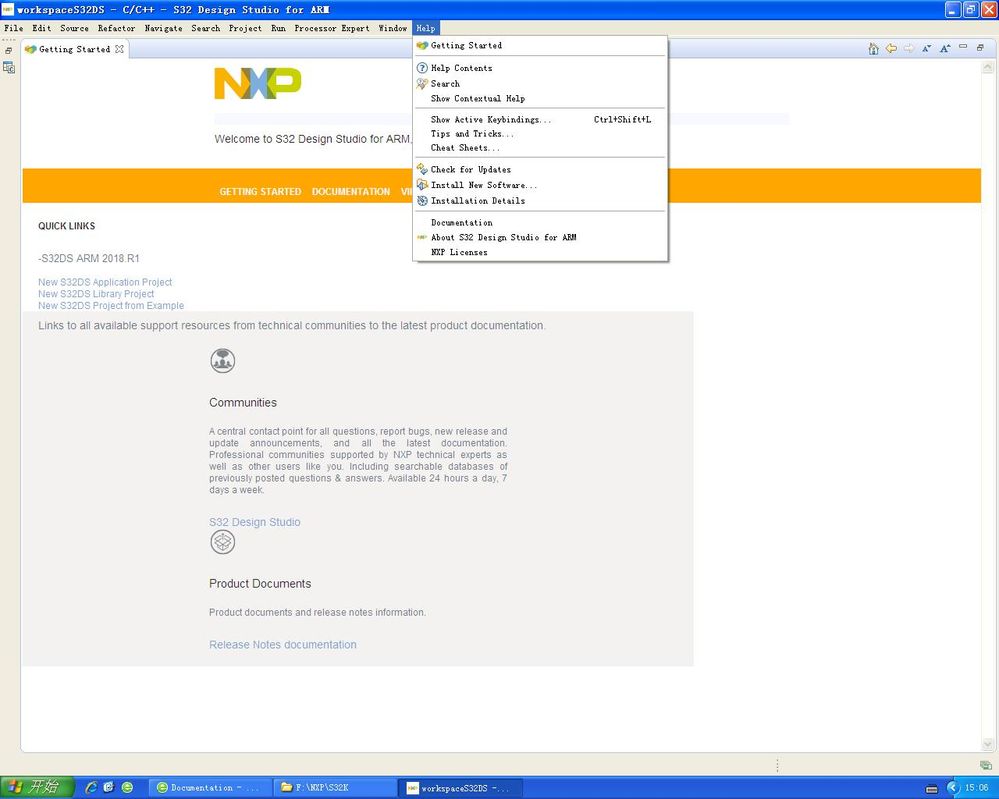Open the Search menu in menu bar
This screenshot has height=799, width=999.
click(x=206, y=28)
